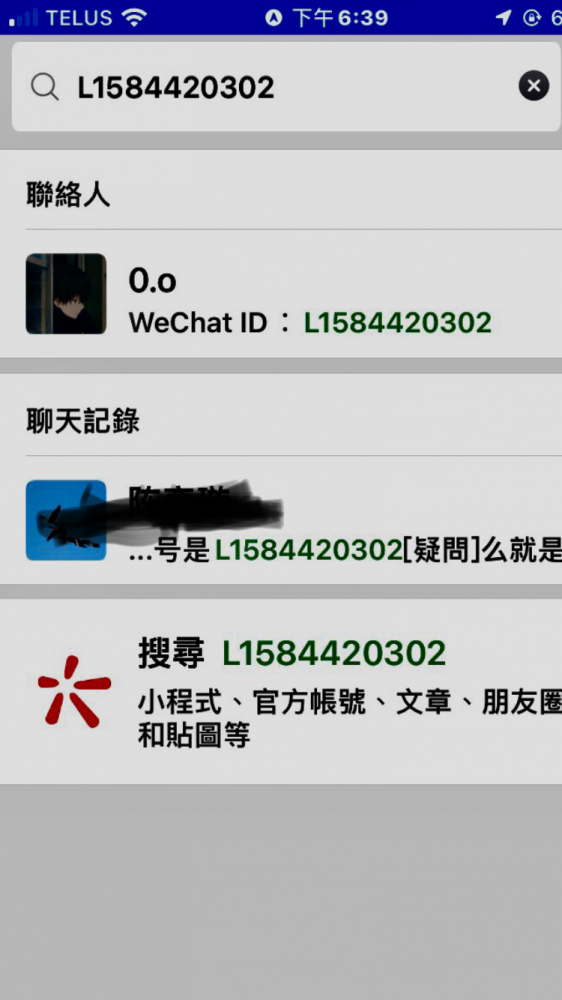Tap the magnifying glass search icon
Viewport: 562px width, 1000px height.
(x=45, y=87)
